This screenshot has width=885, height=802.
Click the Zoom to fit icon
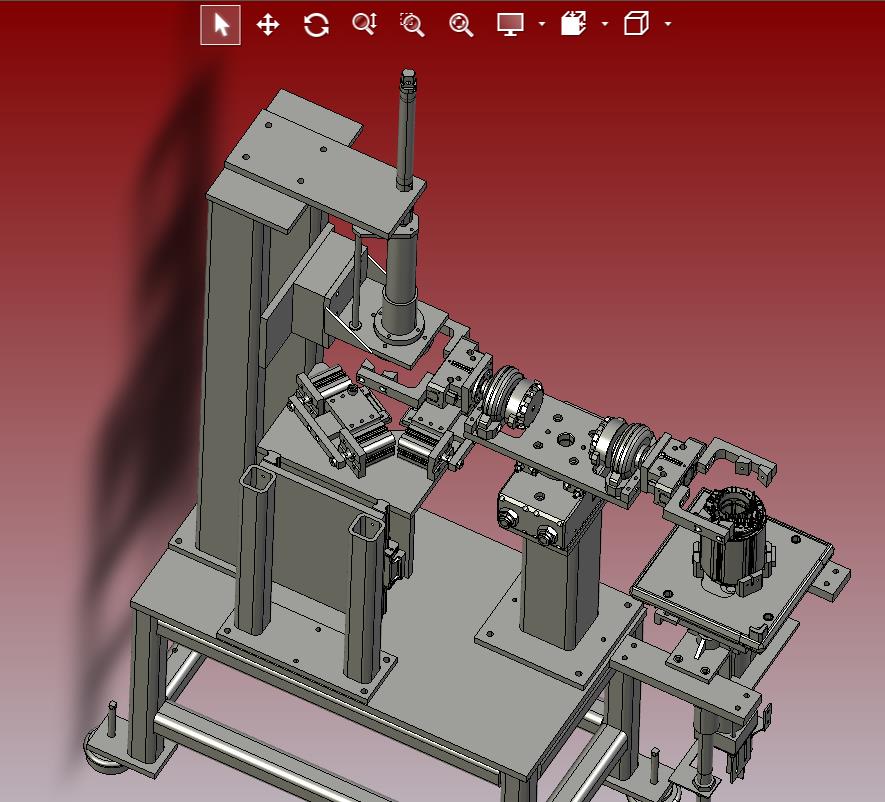click(461, 25)
